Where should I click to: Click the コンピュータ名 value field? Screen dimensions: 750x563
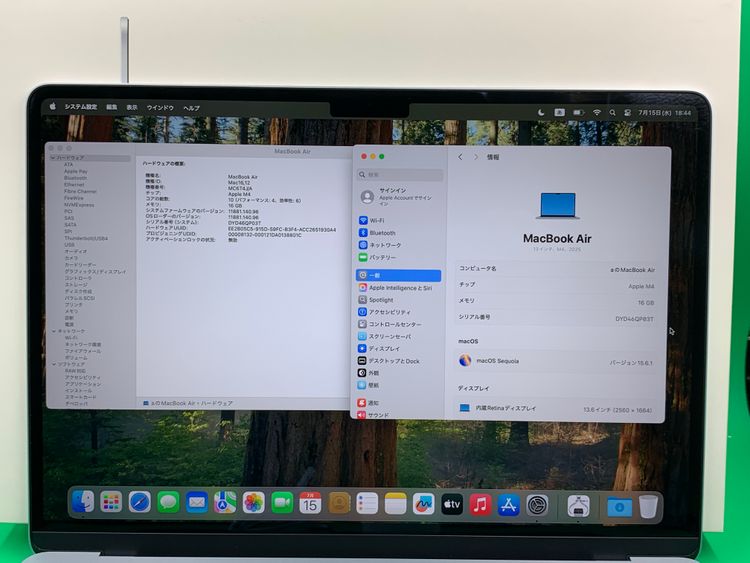632,270
